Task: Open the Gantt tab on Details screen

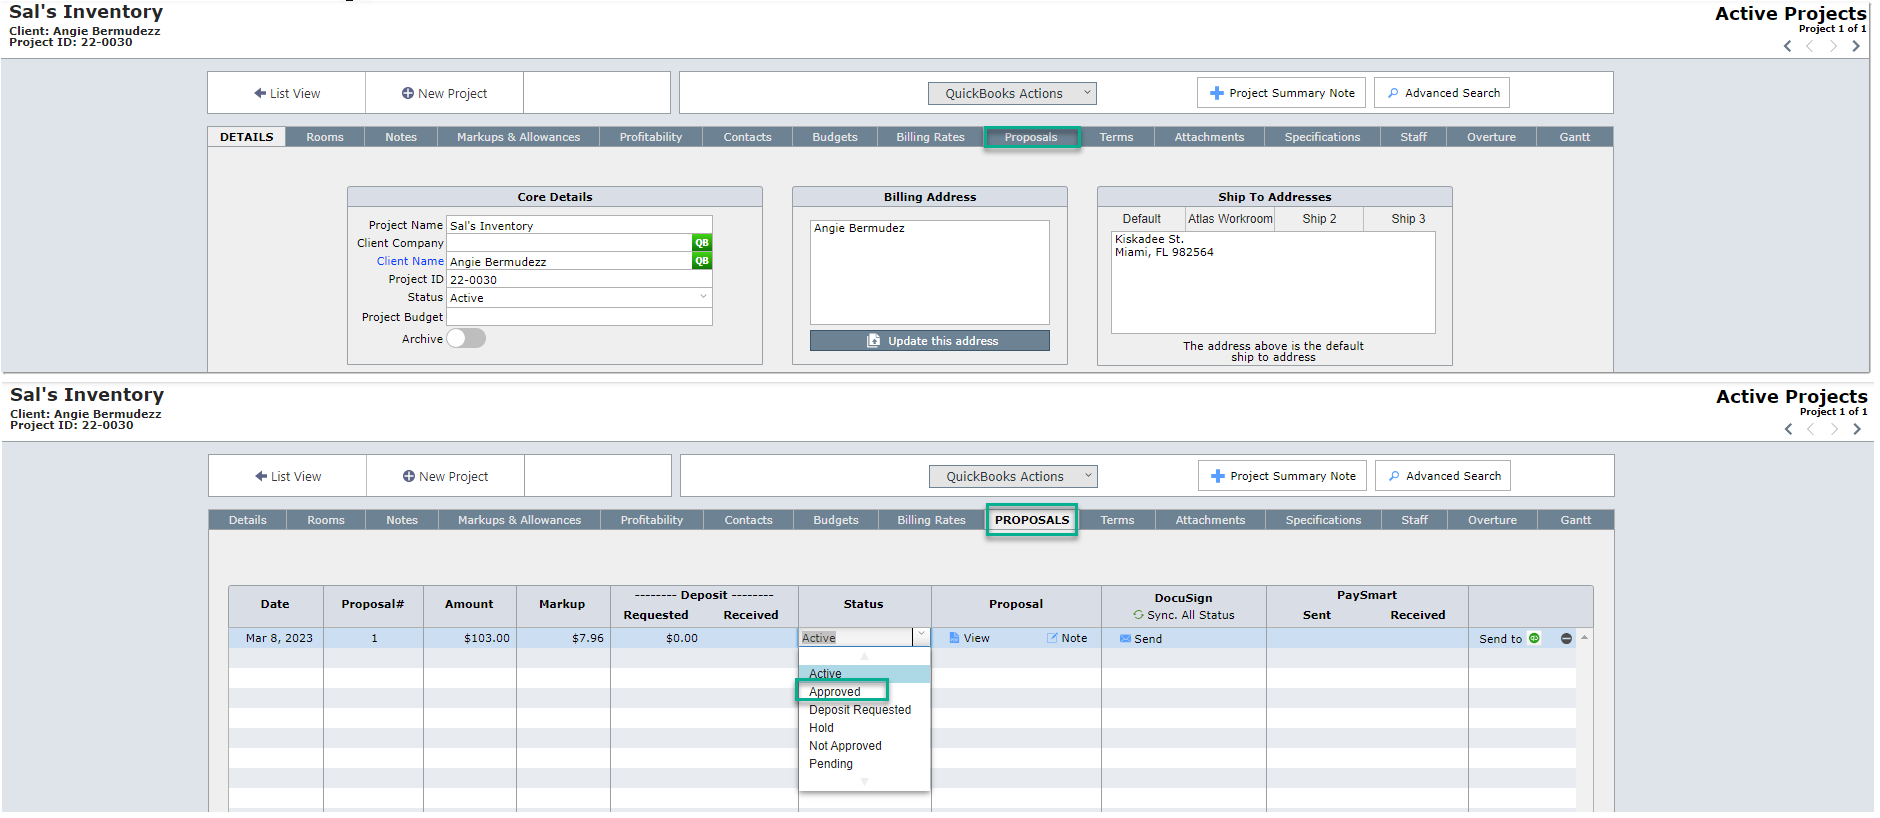Action: (1575, 137)
